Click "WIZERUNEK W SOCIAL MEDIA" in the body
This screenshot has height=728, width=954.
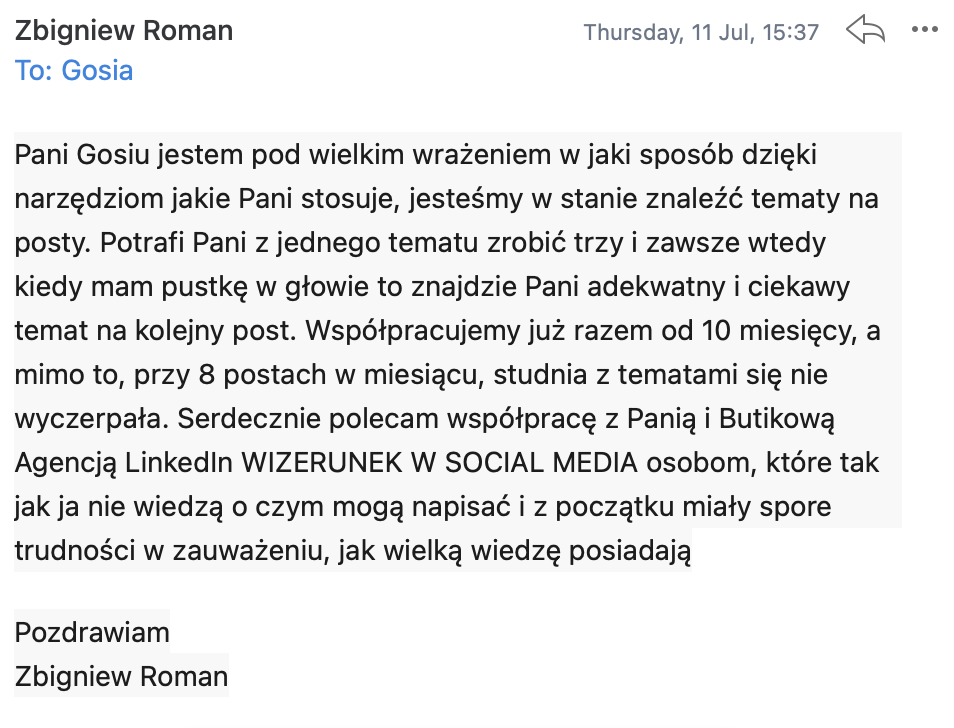tap(435, 464)
